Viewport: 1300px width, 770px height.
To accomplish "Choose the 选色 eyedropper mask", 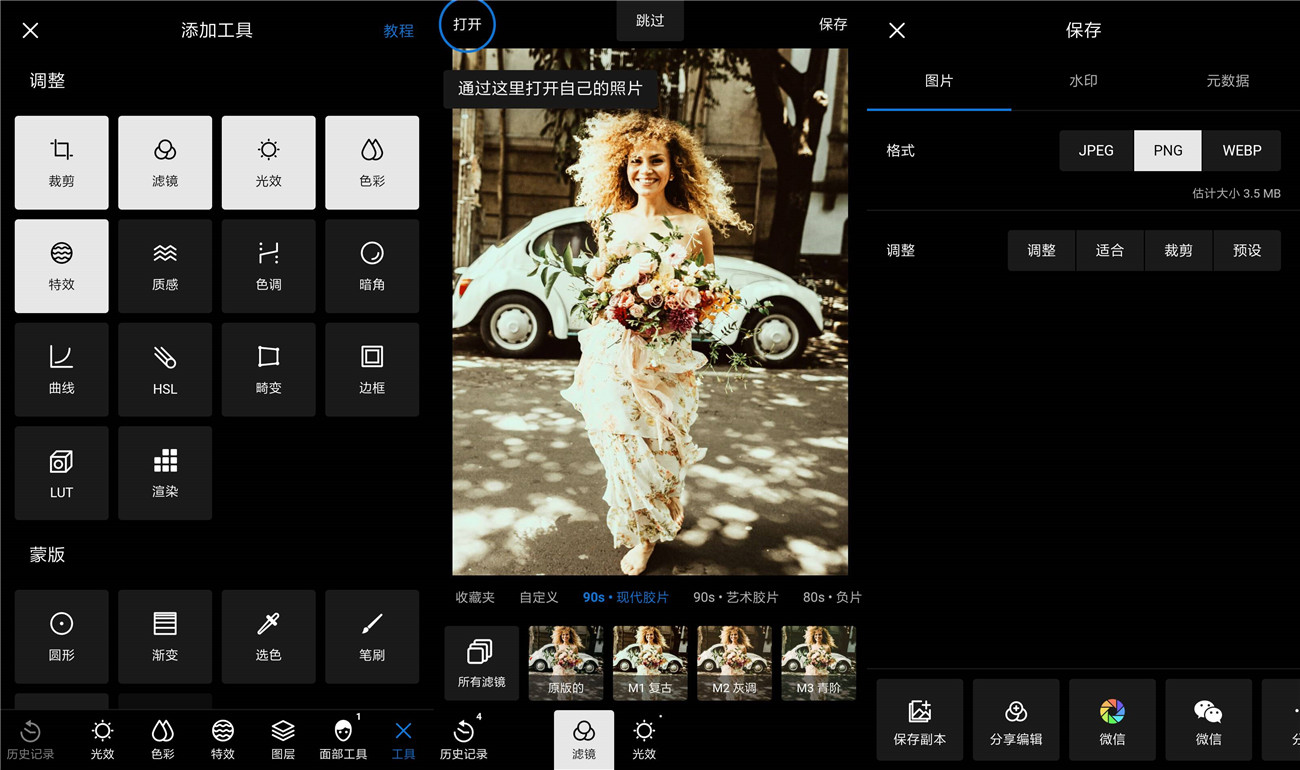I will [268, 636].
